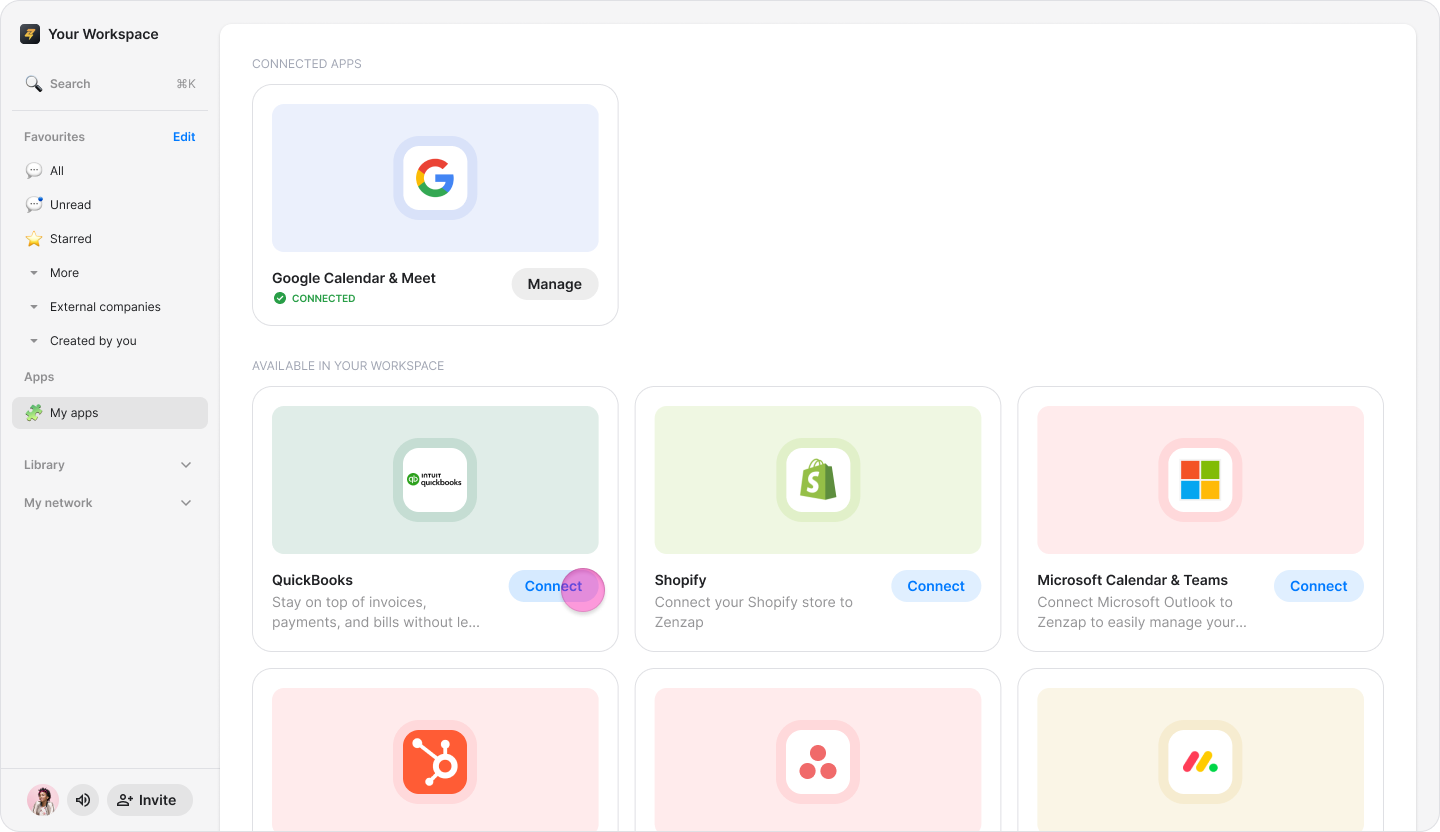Click the Google logo icon
1440x832 pixels.
pyautogui.click(x=435, y=178)
